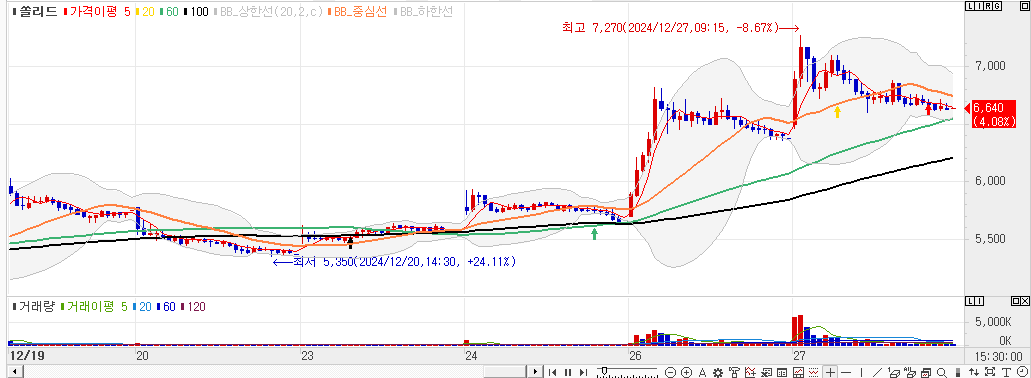This screenshot has height=378, width=1031.
Task: Click the single eraser tool icon
Action: tap(894, 372)
